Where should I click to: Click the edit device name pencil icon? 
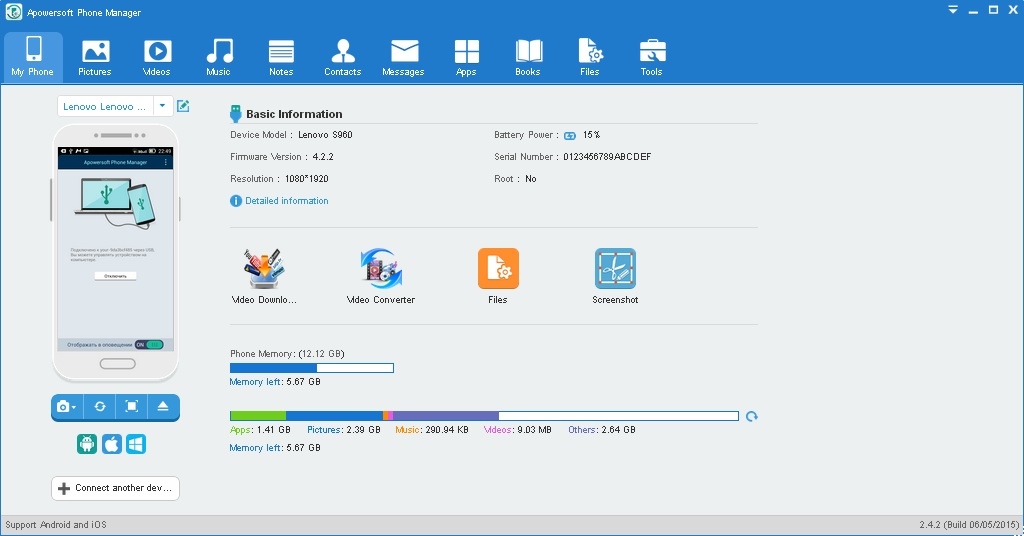183,106
